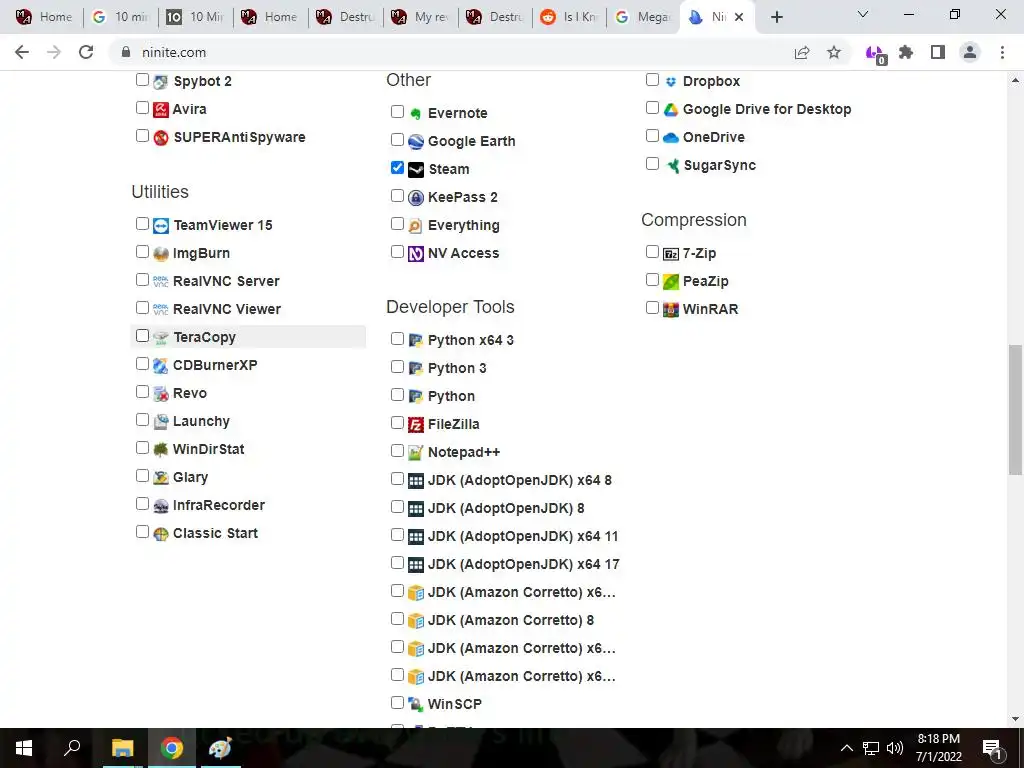The width and height of the screenshot is (1024, 768).
Task: Check the TeraCopy checkbox
Action: point(142,336)
